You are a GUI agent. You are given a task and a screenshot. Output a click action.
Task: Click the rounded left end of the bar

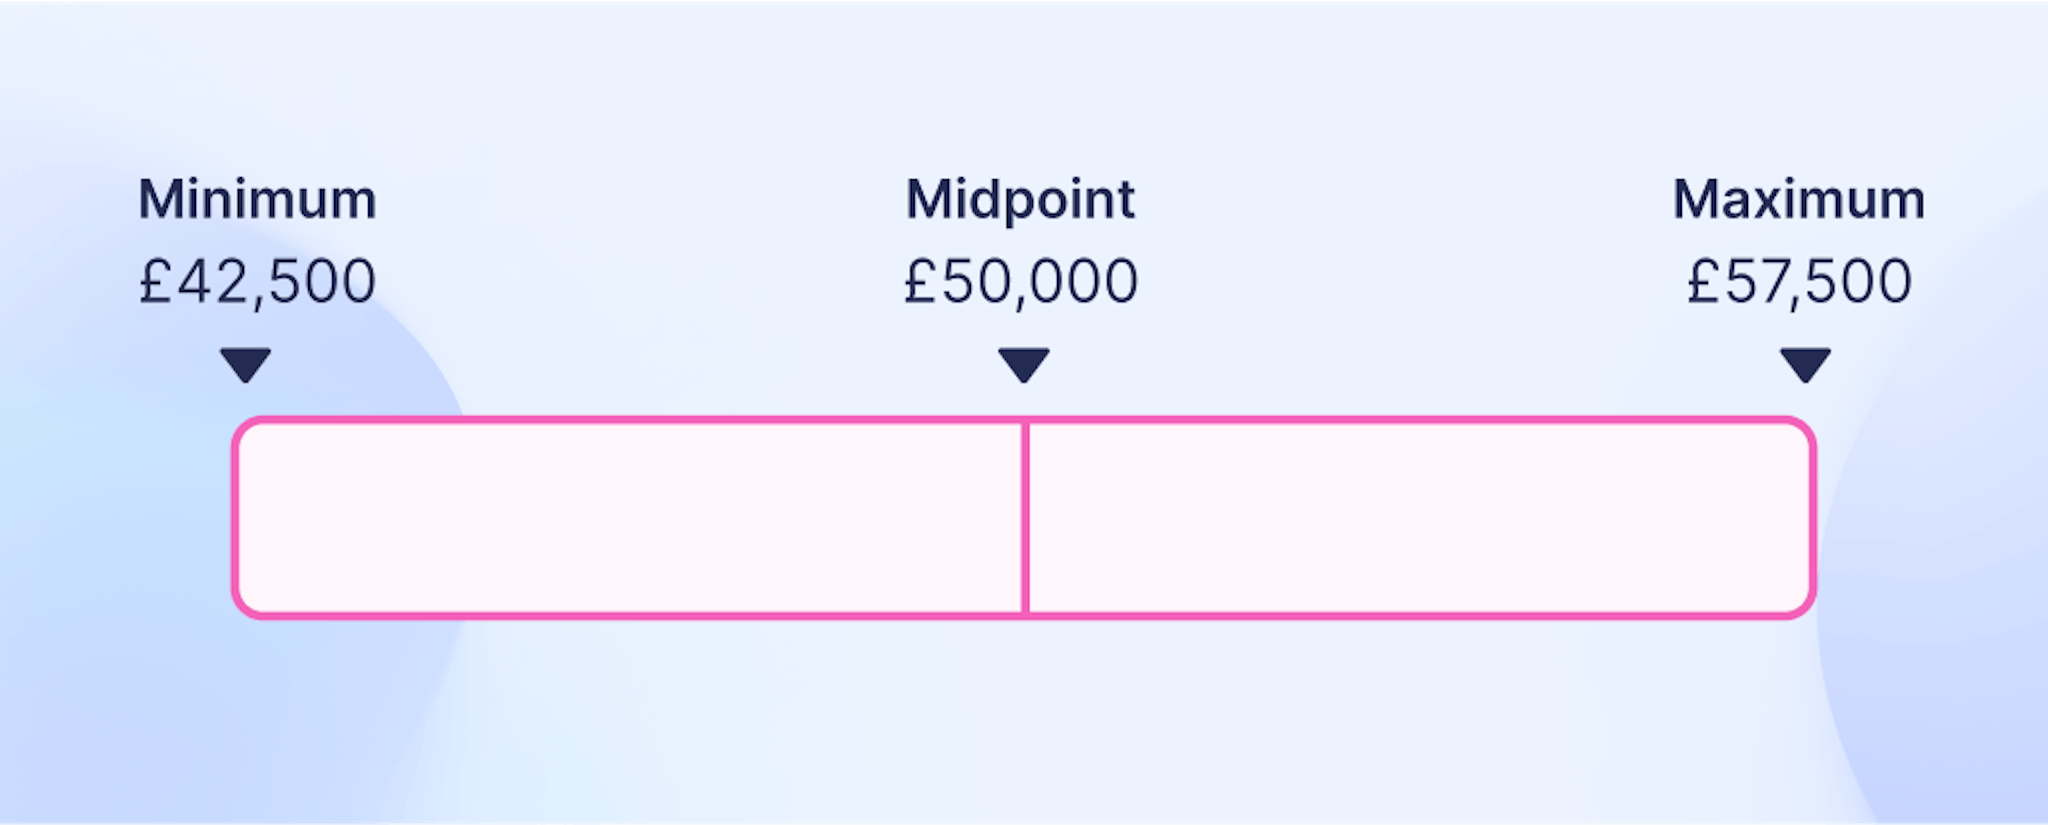(x=240, y=517)
